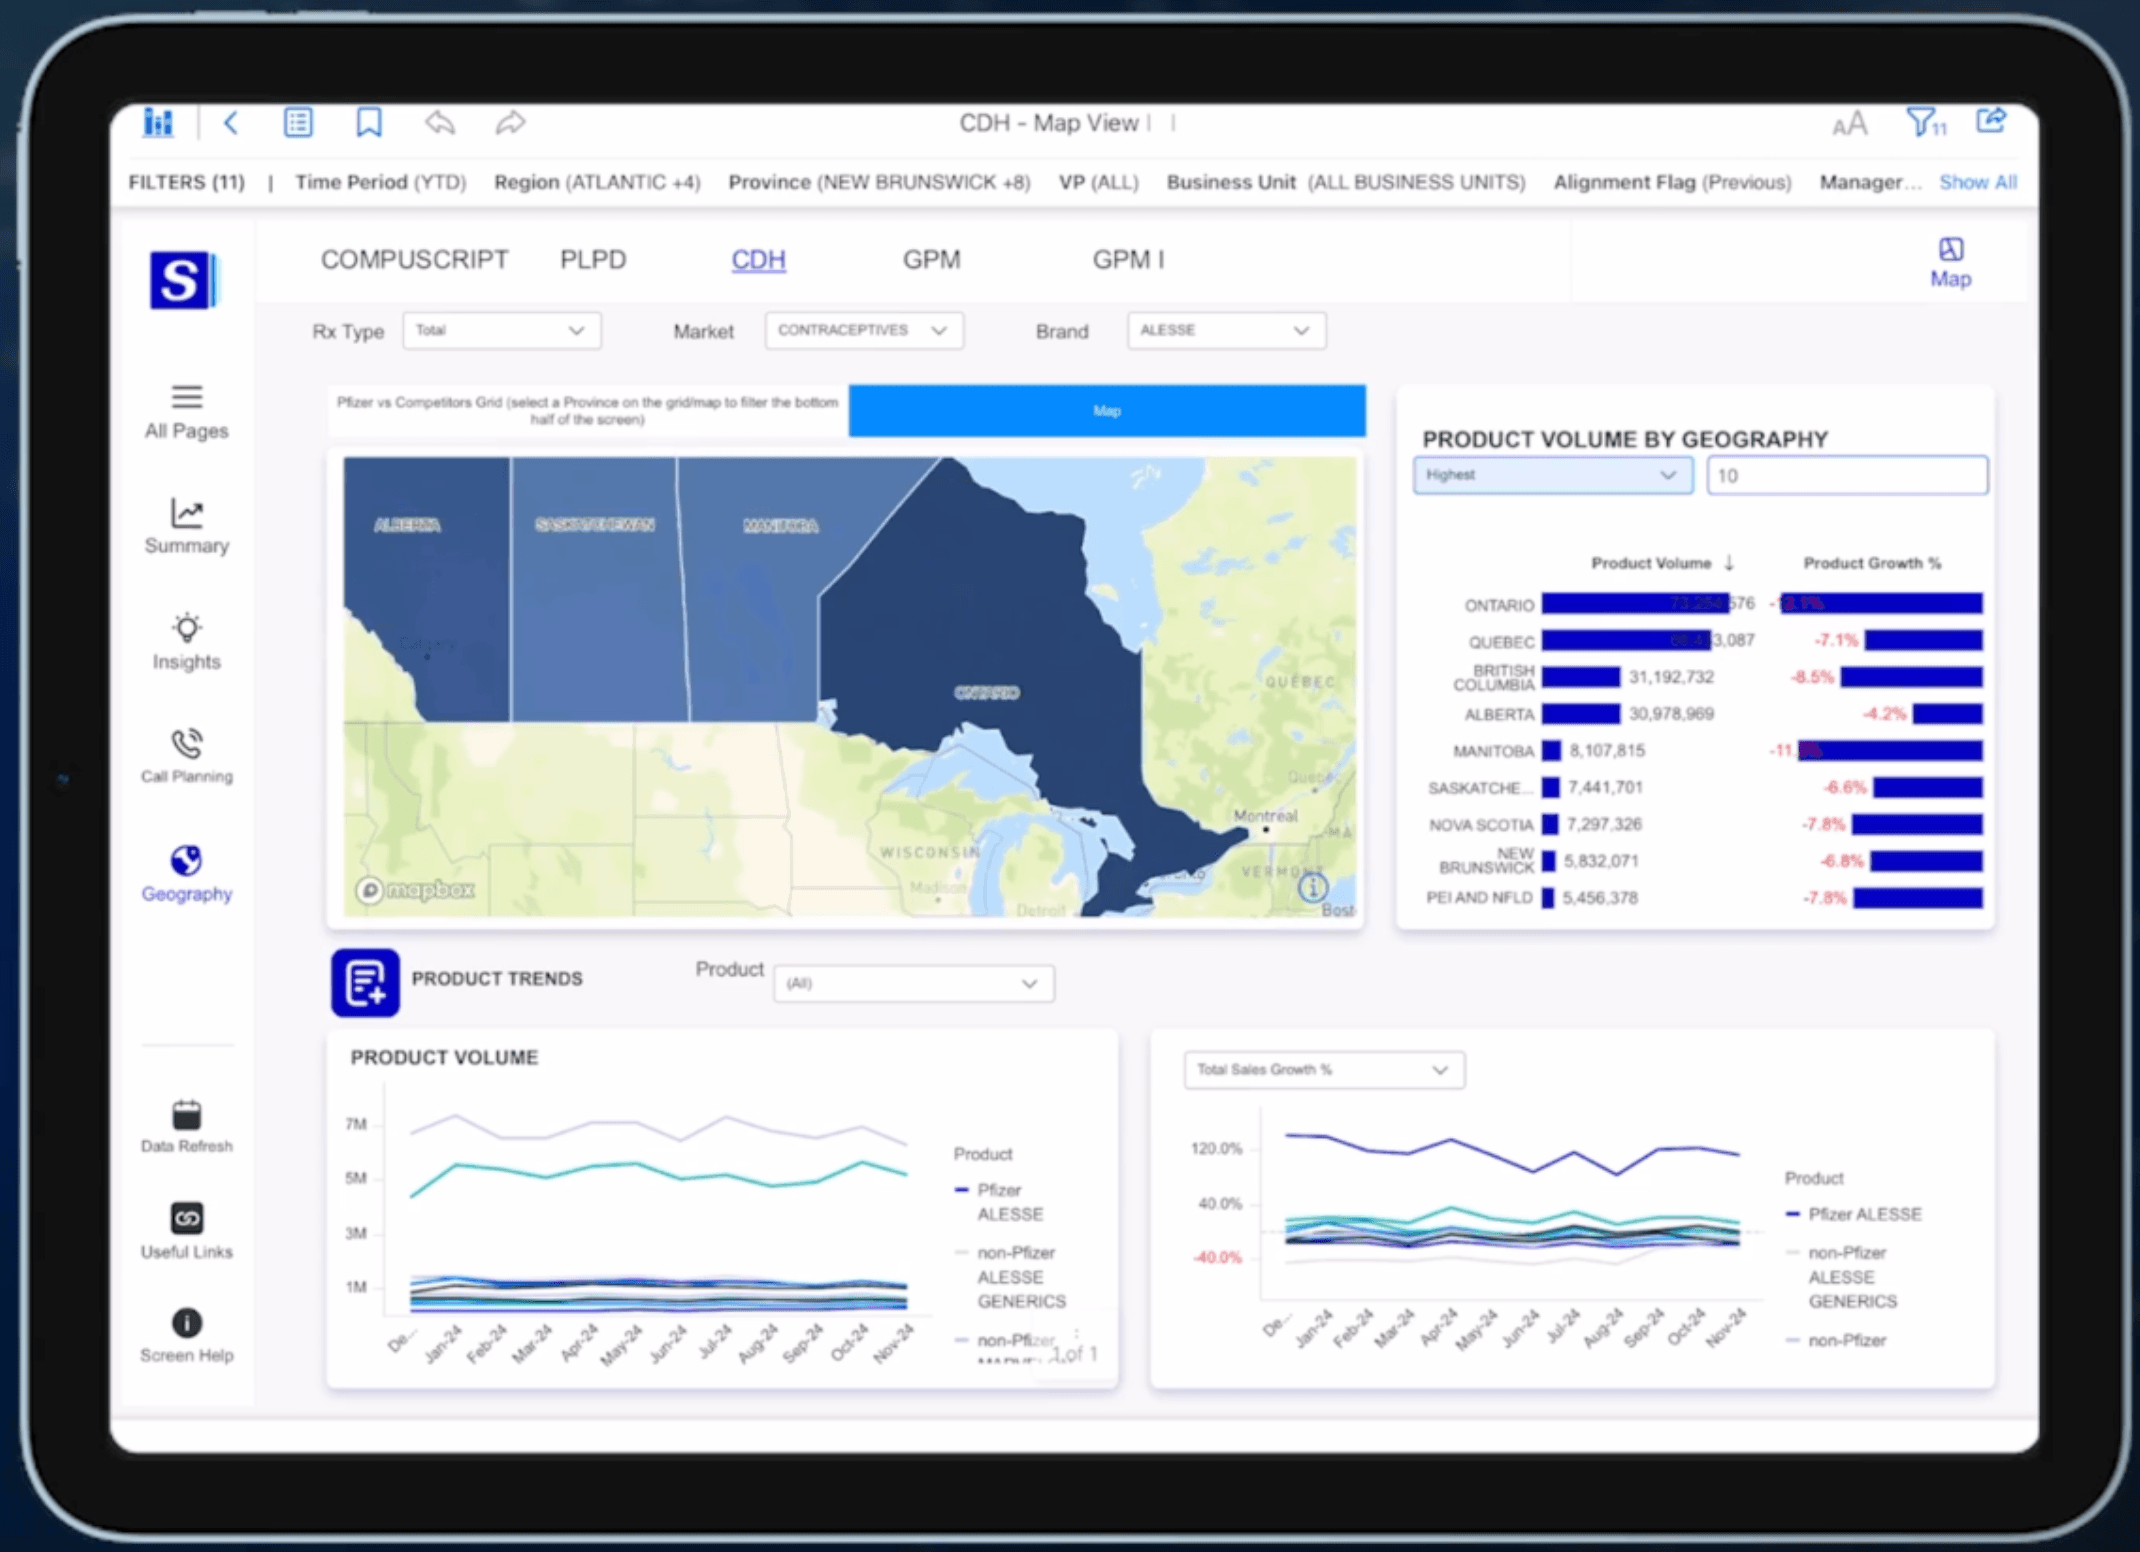The image size is (2140, 1552).
Task: Click Show All filters link
Action: coord(1977,182)
